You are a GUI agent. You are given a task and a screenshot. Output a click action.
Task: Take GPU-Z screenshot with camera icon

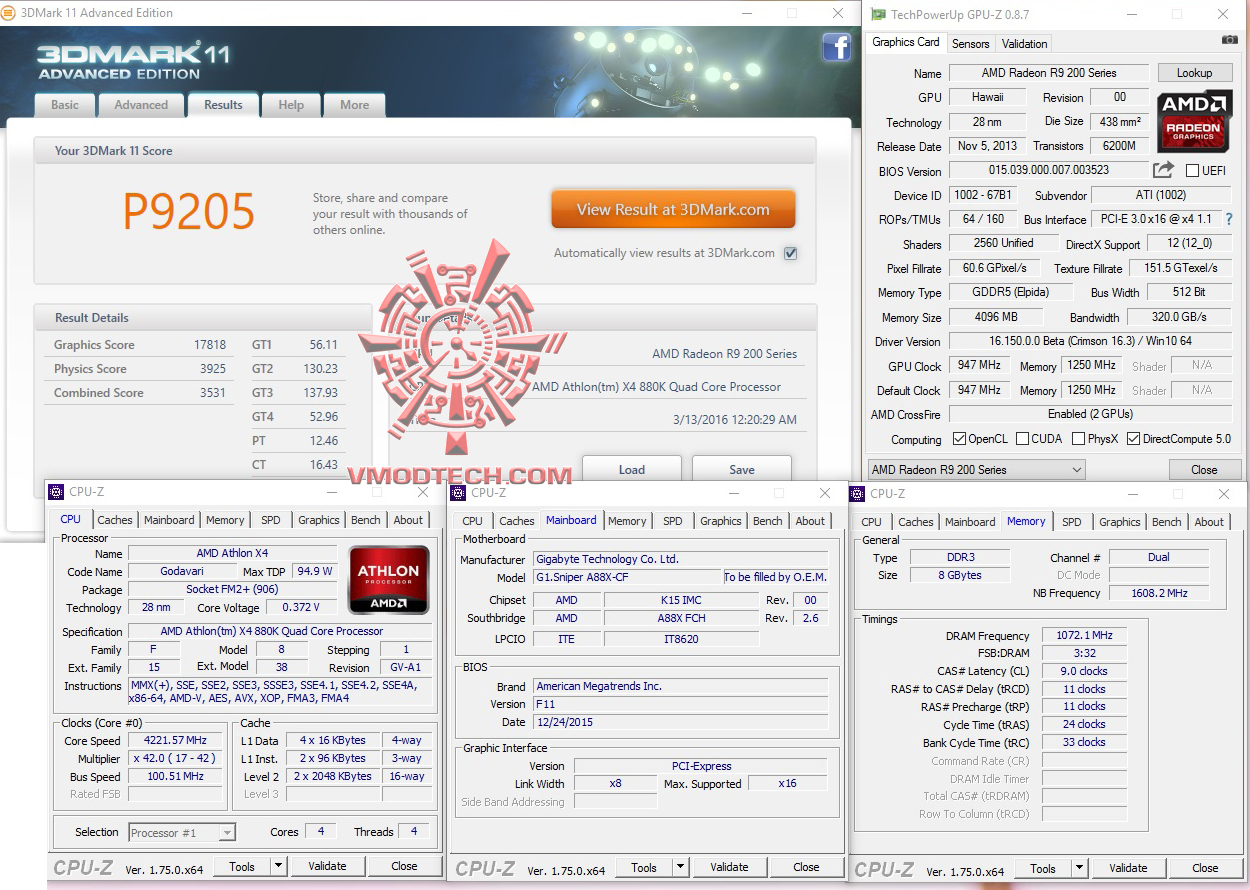pos(1229,40)
